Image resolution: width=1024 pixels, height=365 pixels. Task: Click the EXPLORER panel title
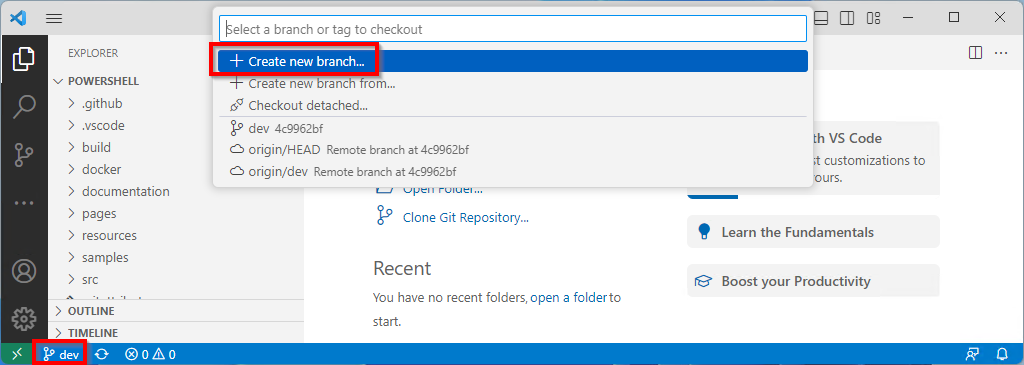click(93, 54)
